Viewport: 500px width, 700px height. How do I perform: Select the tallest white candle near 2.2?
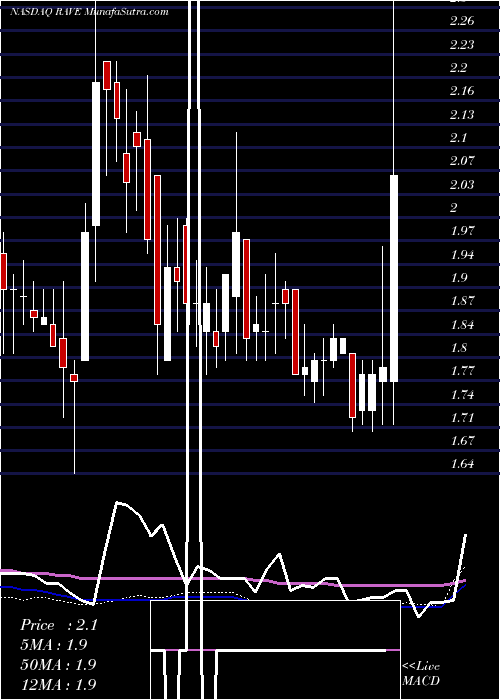coord(96,154)
